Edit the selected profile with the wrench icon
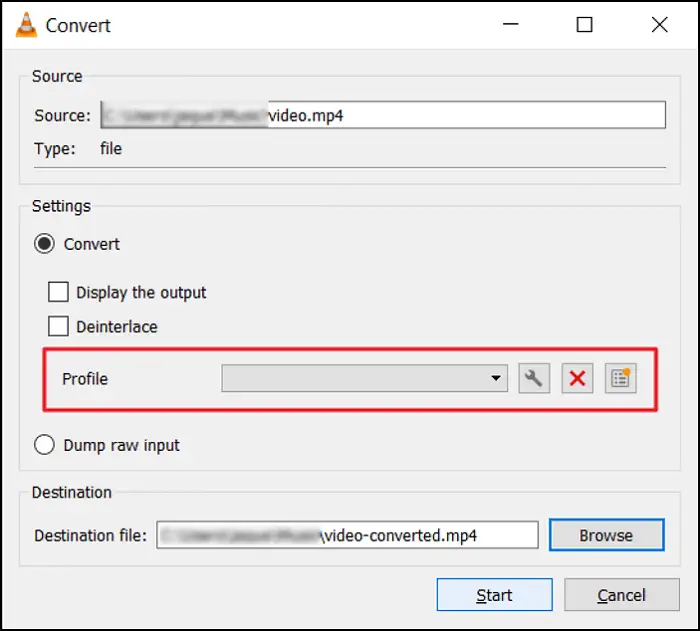 click(534, 379)
